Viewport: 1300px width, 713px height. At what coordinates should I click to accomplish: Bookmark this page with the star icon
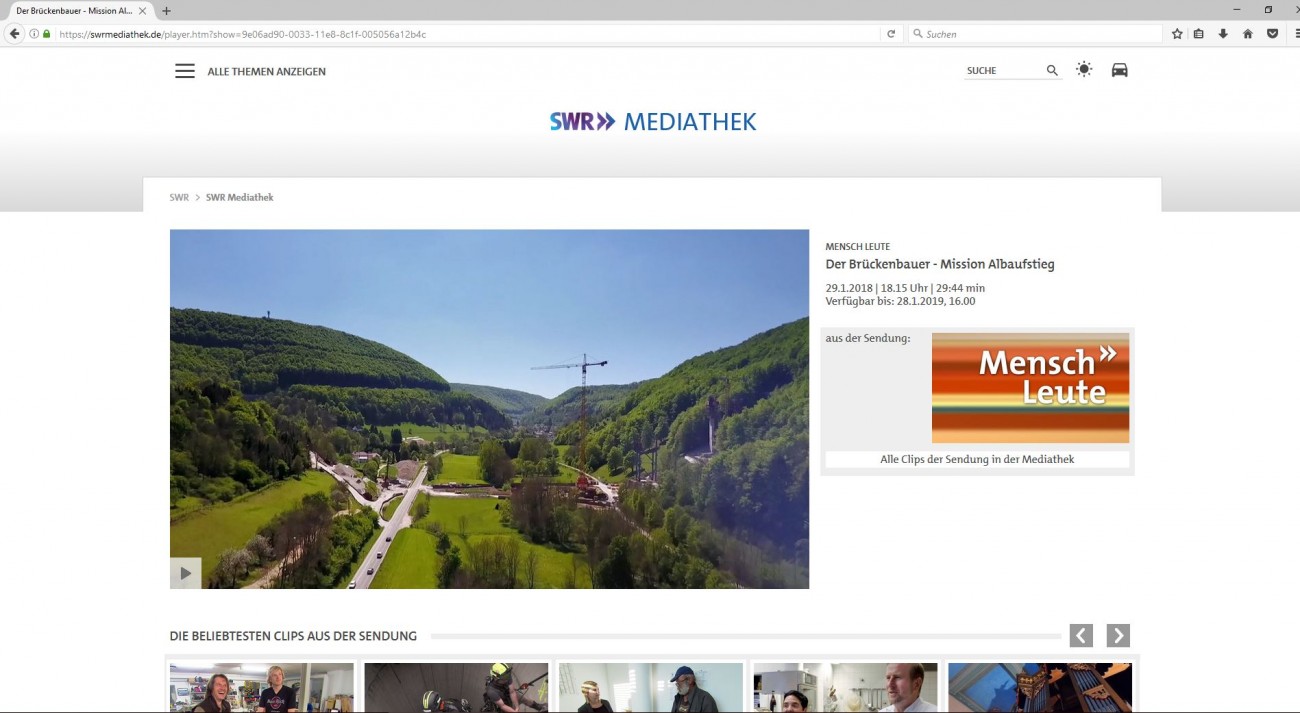(1177, 34)
